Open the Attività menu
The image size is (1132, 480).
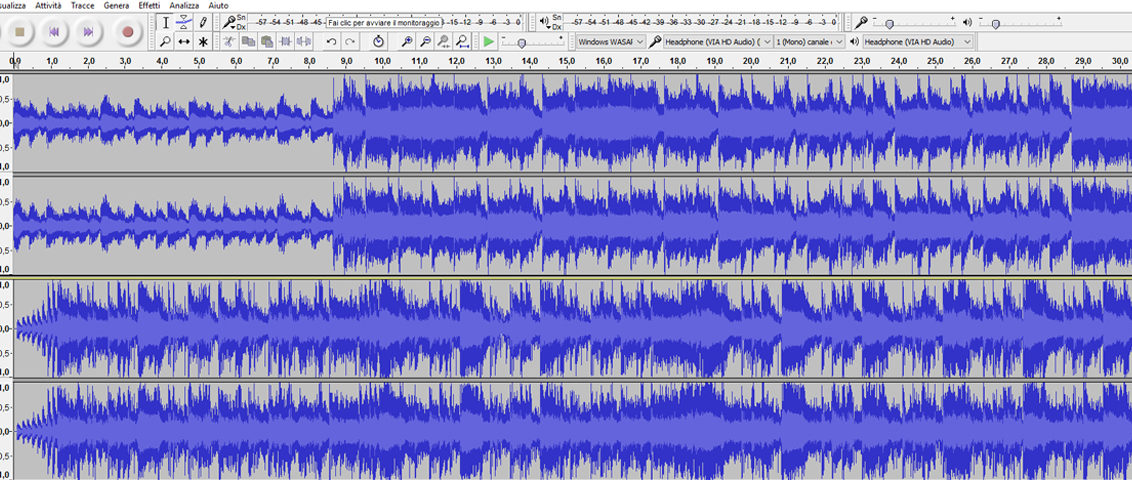point(48,5)
